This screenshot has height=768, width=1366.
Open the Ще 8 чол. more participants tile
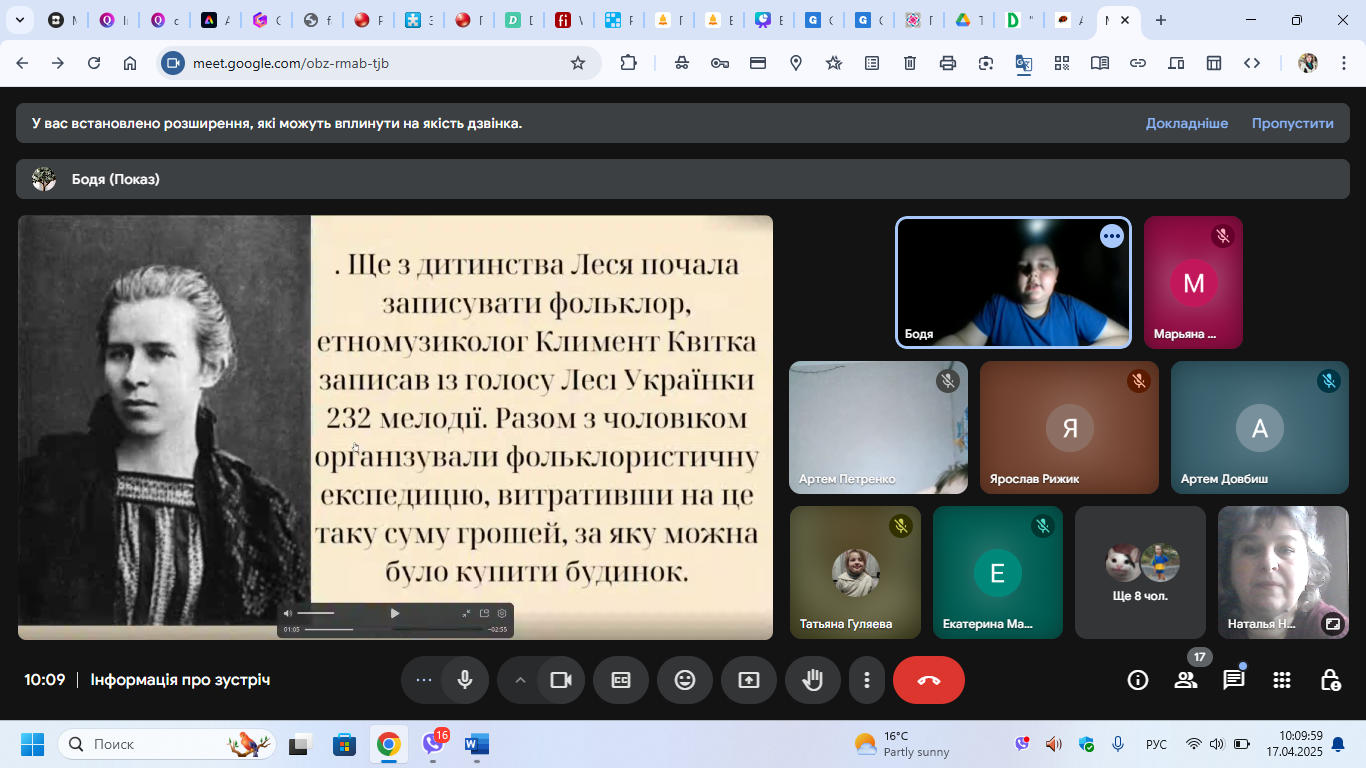pos(1140,572)
